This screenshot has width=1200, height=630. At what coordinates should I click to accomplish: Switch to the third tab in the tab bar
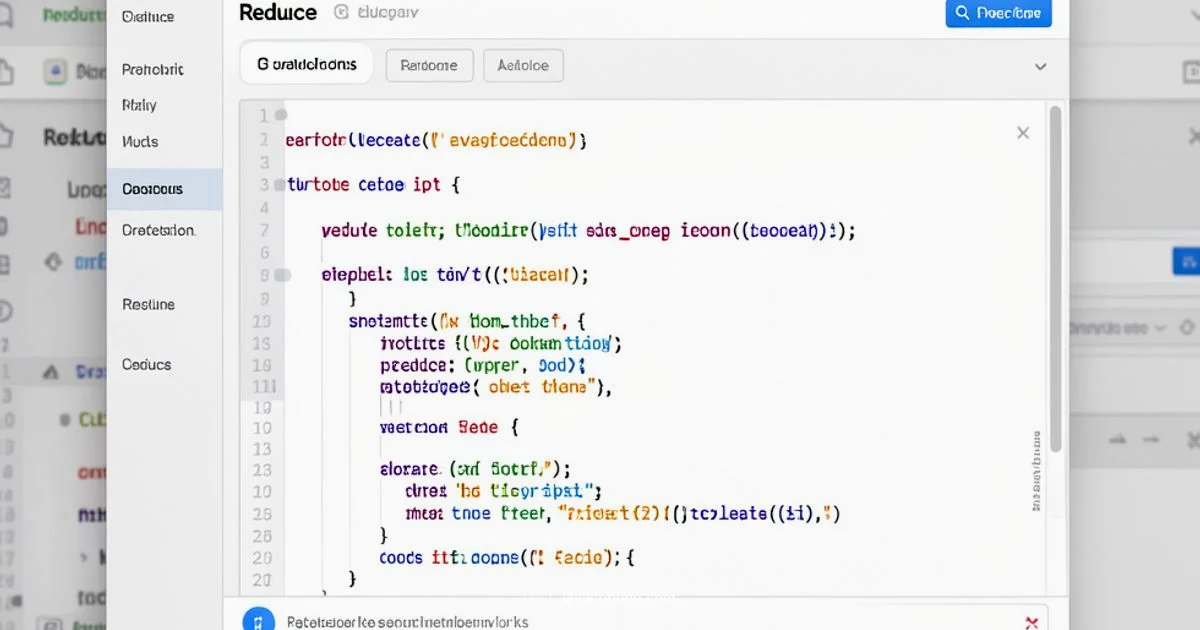click(523, 65)
